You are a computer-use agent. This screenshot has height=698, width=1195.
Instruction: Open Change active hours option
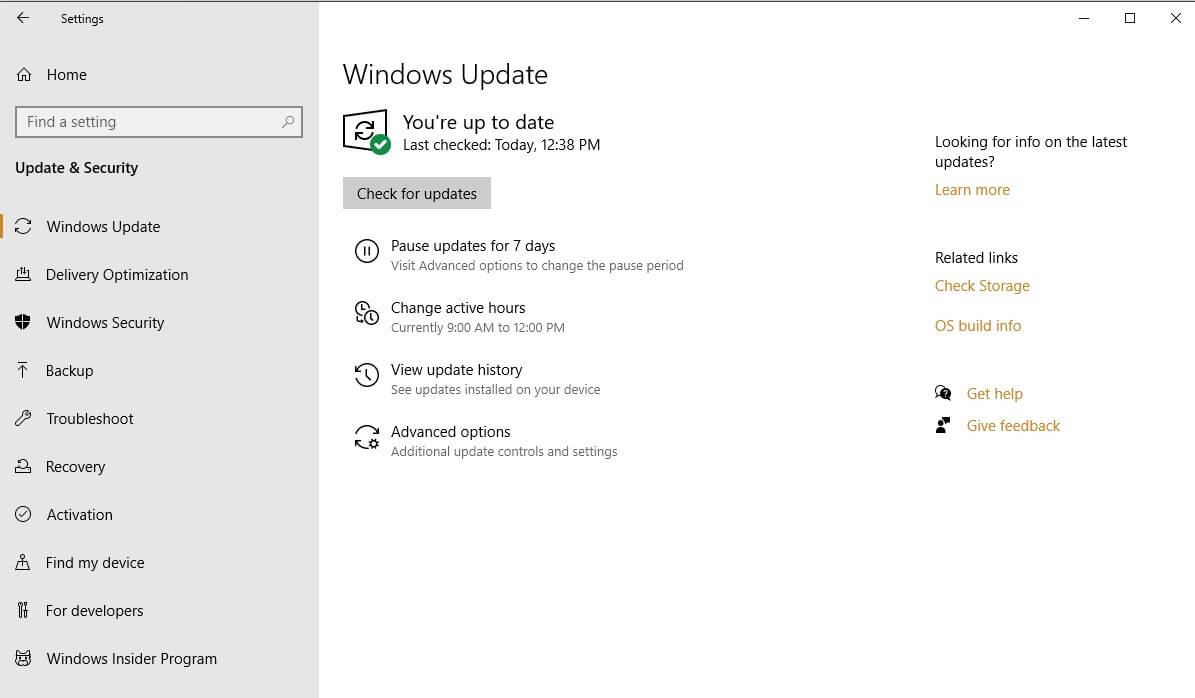click(x=458, y=307)
